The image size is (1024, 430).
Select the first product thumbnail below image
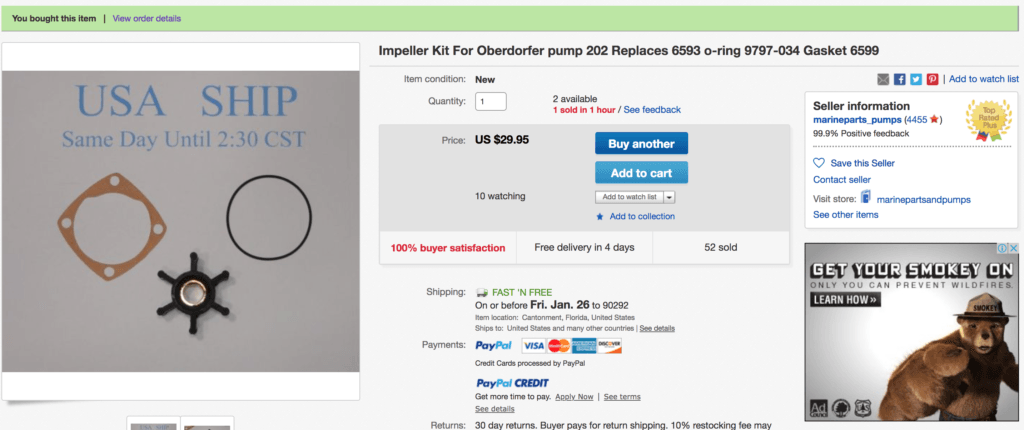click(153, 423)
